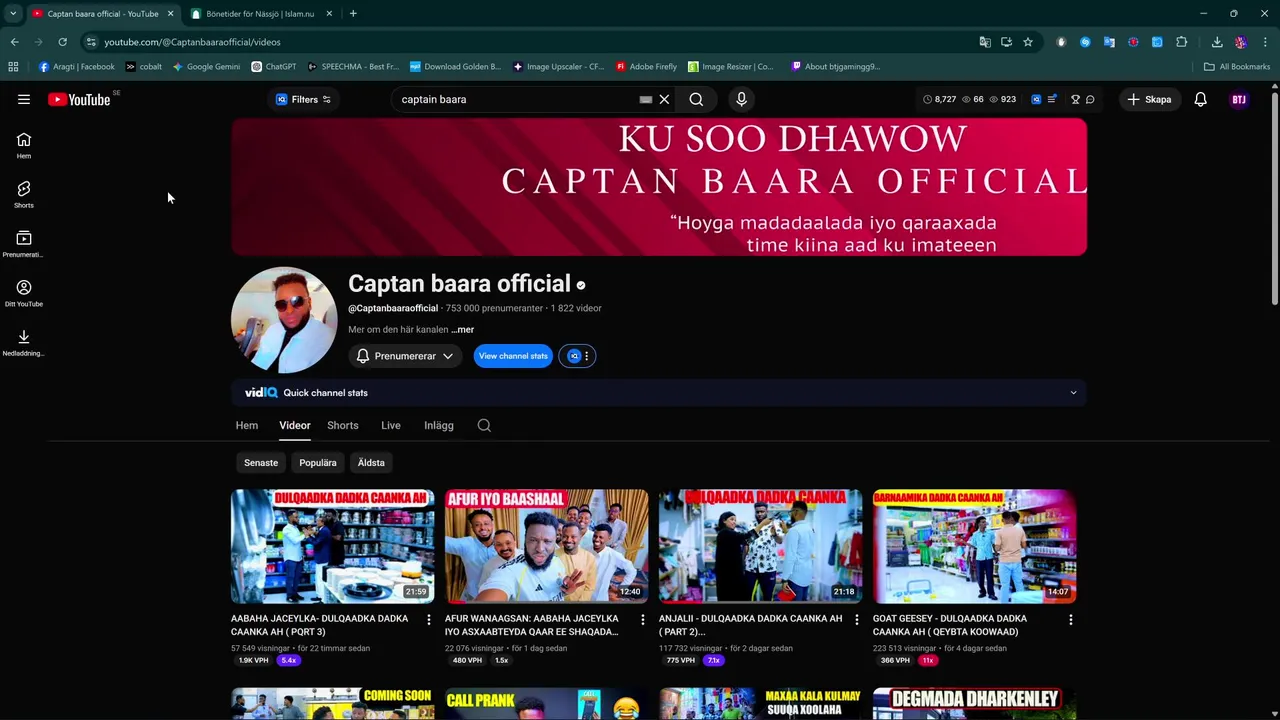Switch to the Bönetider för Nässjö browser tab
Image resolution: width=1280 pixels, height=720 pixels.
click(x=259, y=14)
